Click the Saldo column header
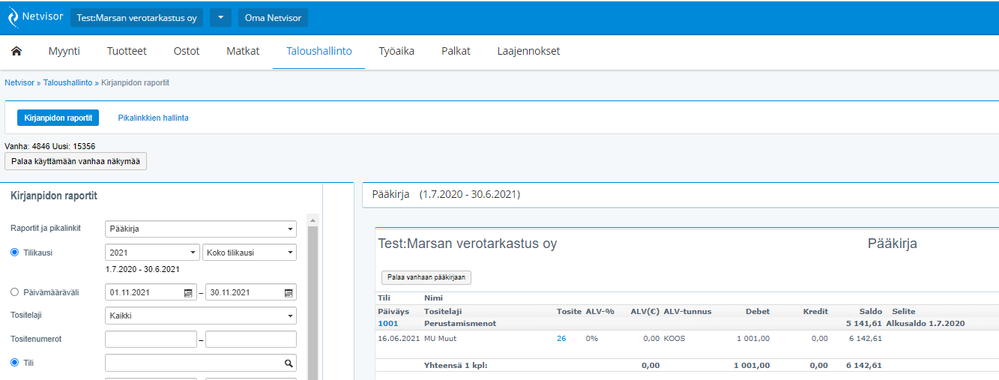This screenshot has width=999, height=380. coord(870,312)
